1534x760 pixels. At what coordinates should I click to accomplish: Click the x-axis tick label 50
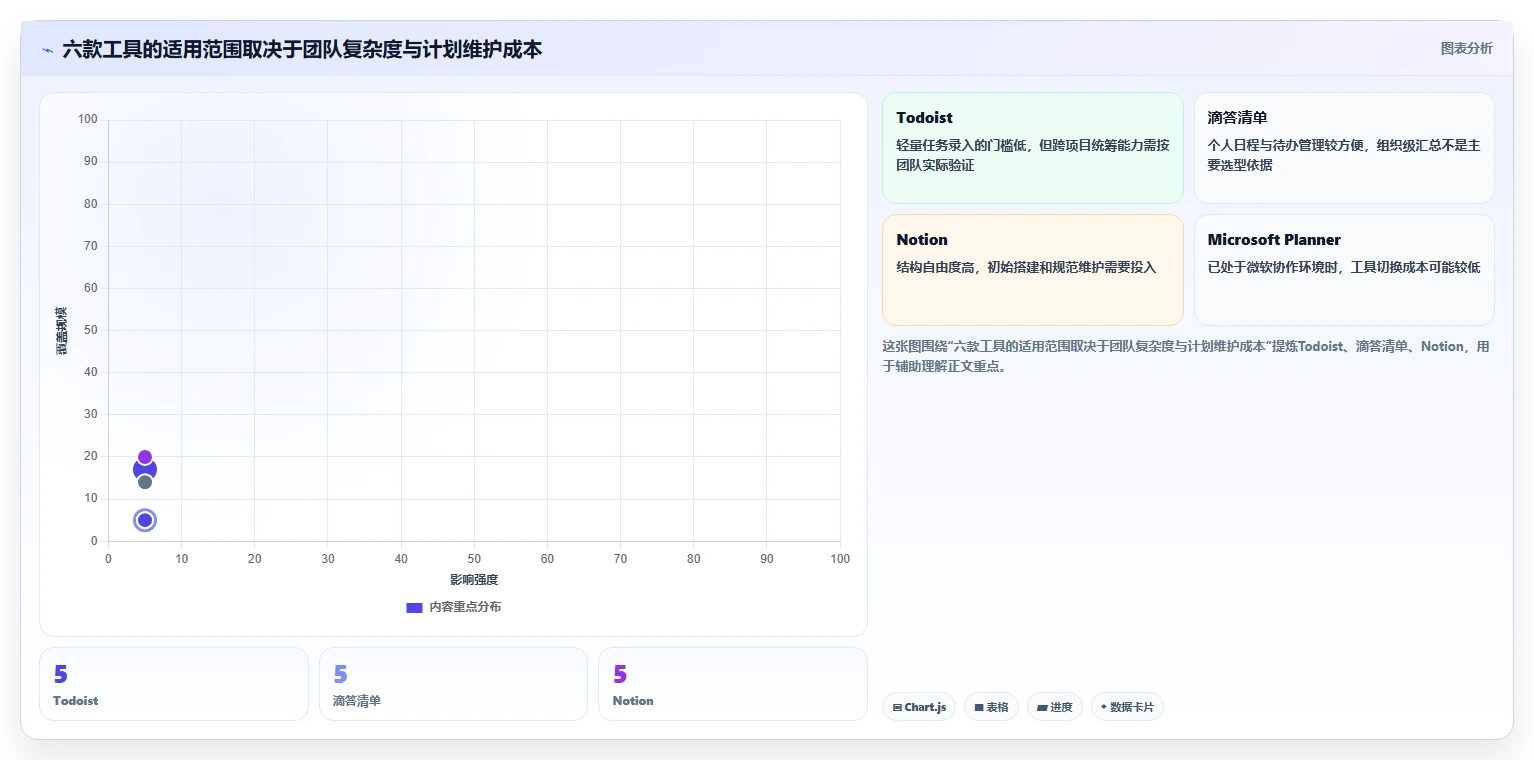point(474,559)
